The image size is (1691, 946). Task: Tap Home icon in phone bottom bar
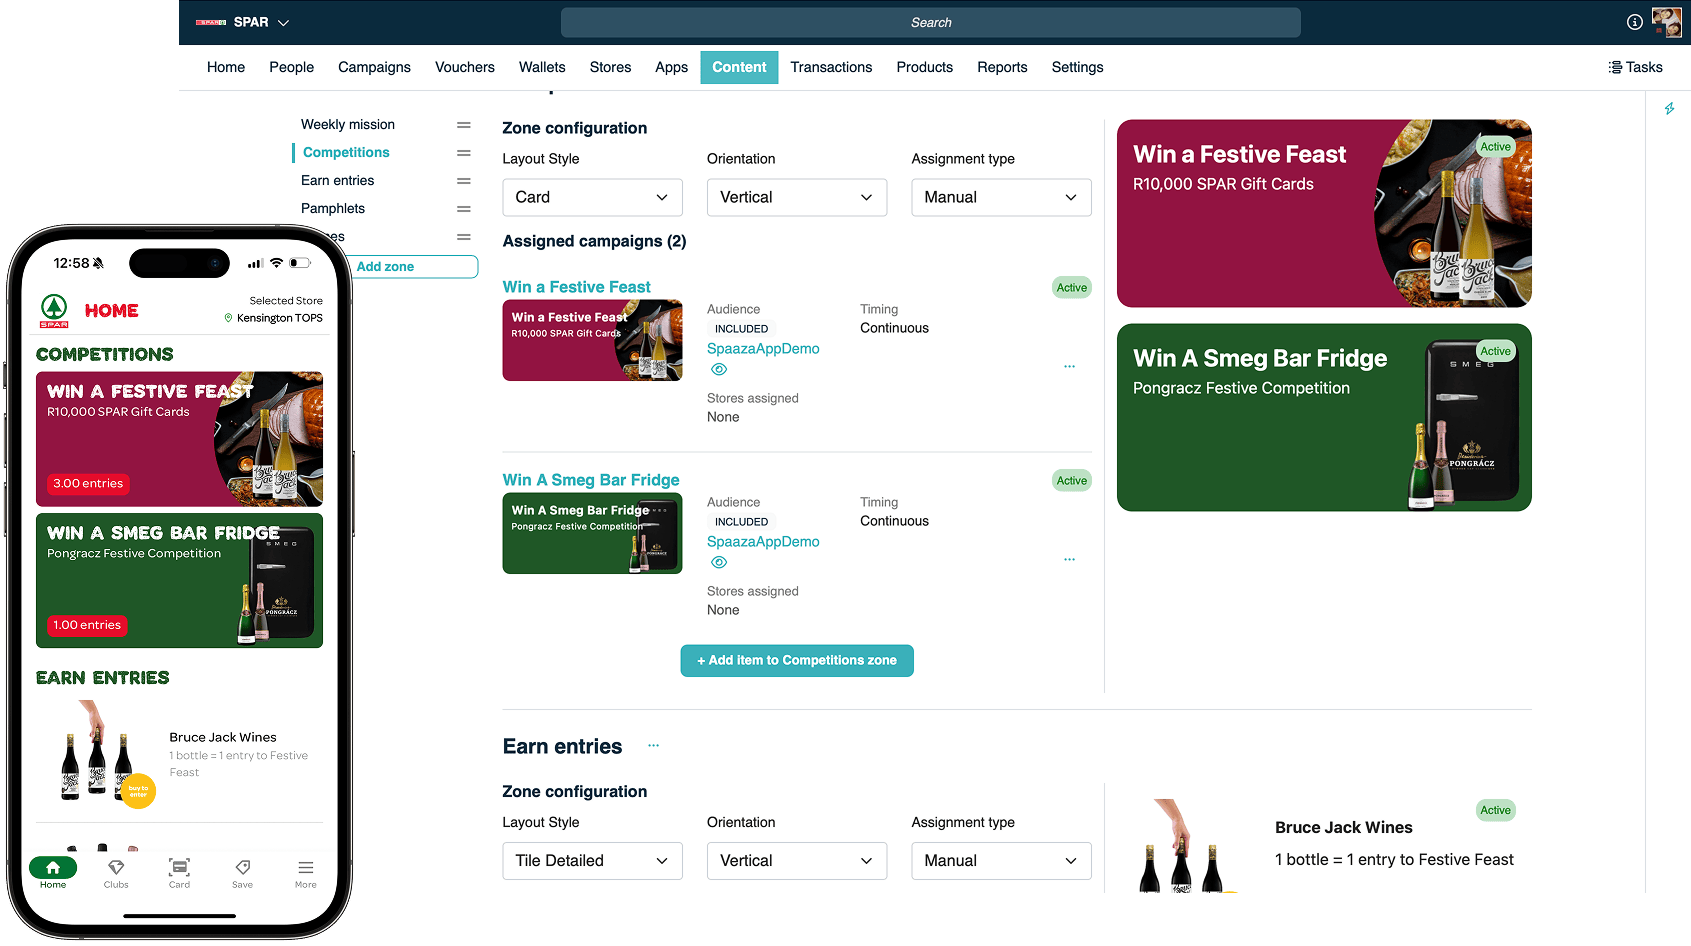coord(53,867)
